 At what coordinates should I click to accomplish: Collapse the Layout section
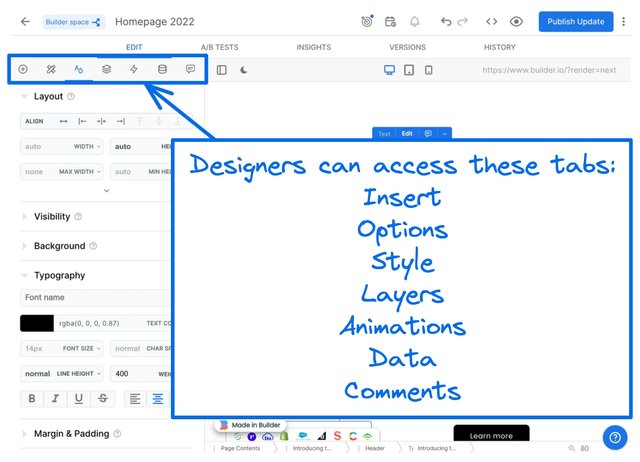[x=24, y=97]
